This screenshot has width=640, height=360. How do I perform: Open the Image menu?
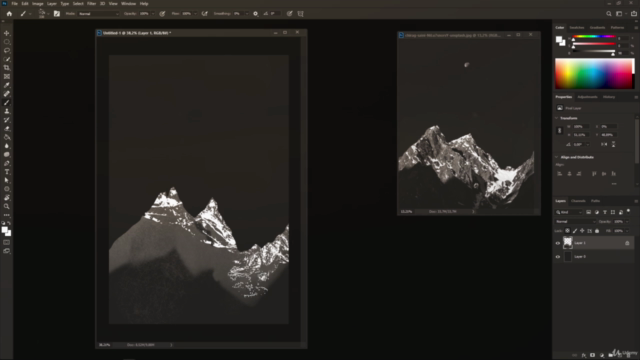tap(38, 4)
